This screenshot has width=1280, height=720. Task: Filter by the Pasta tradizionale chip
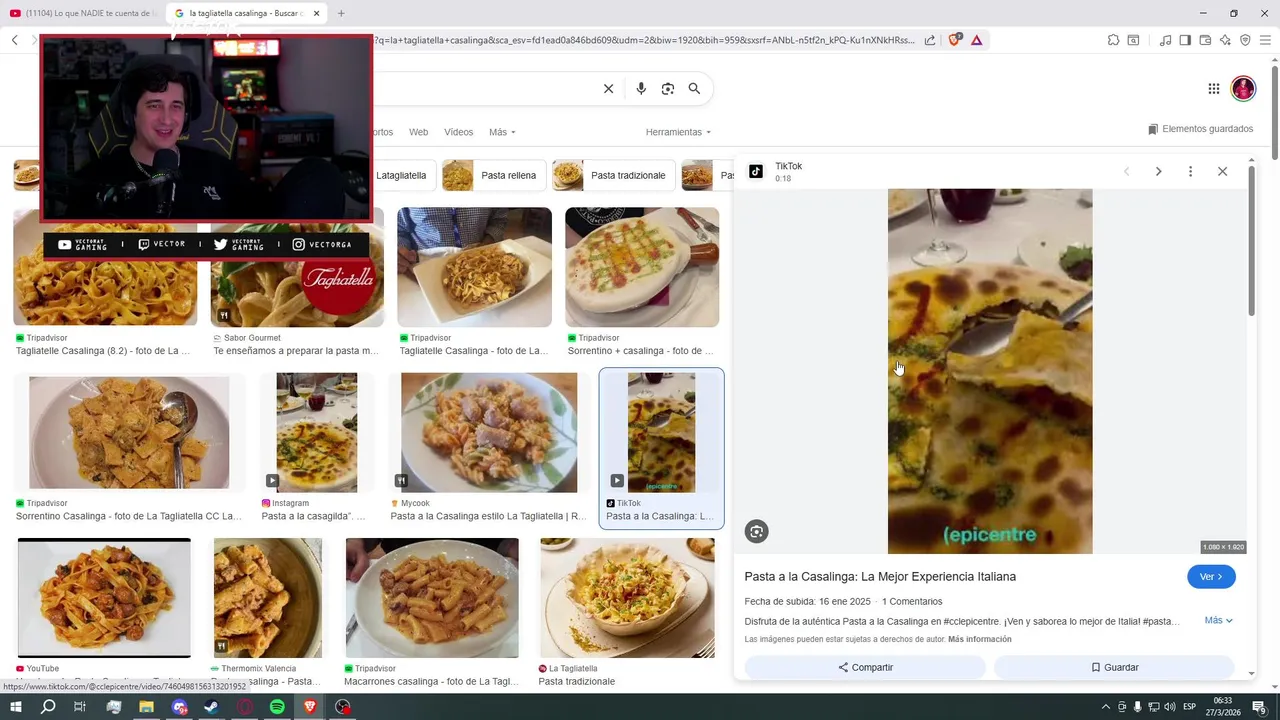point(613,175)
